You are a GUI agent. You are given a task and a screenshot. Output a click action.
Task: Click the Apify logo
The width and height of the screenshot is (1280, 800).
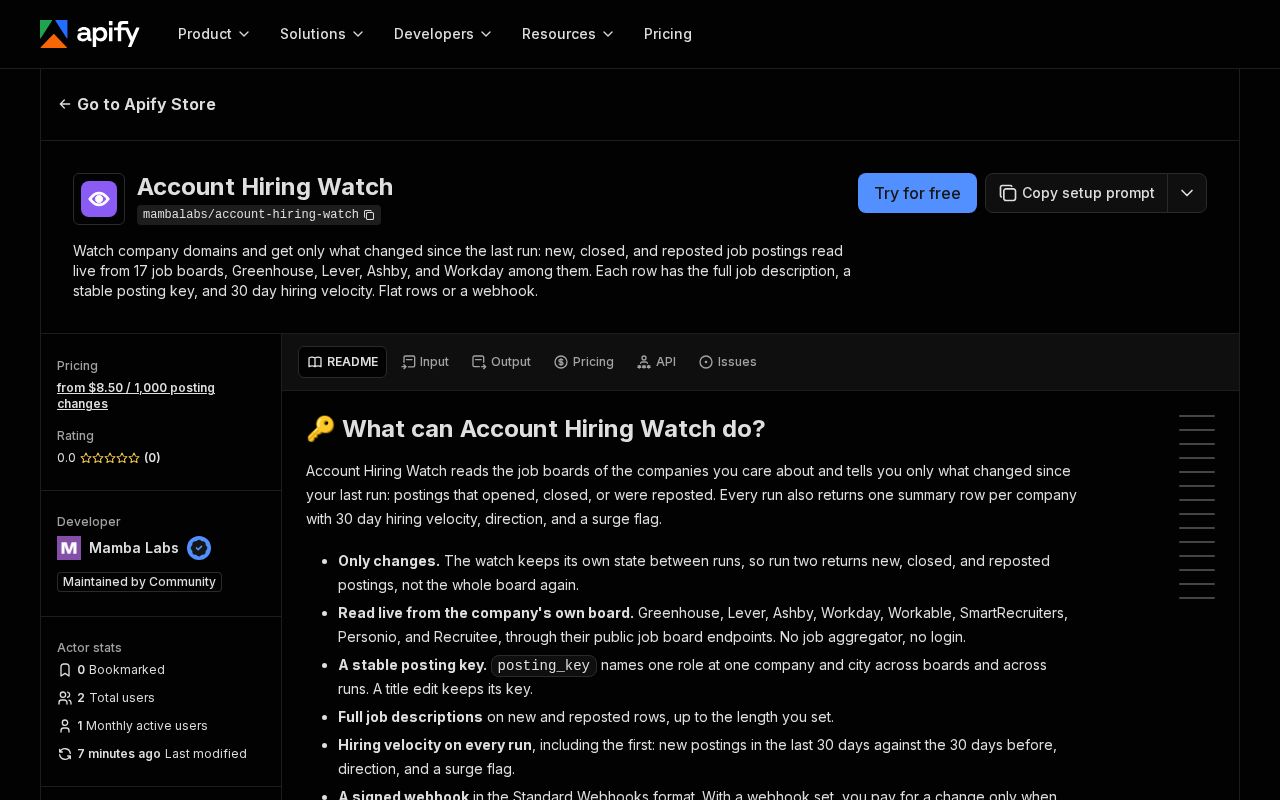[x=90, y=34]
